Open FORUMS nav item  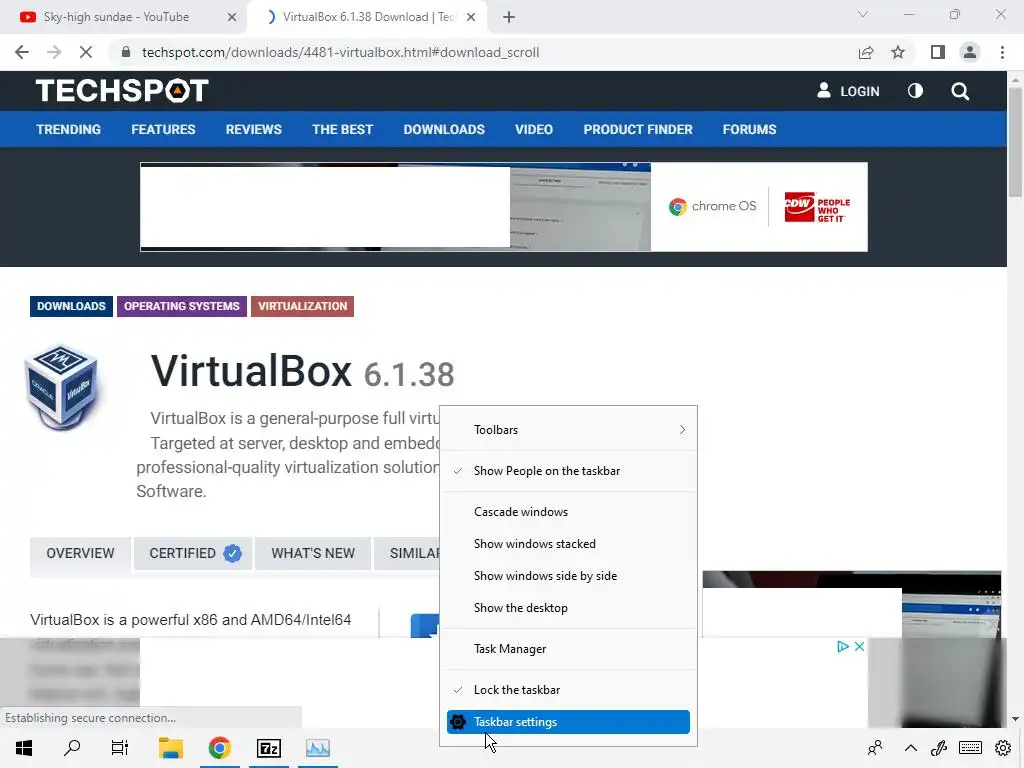coord(749,129)
